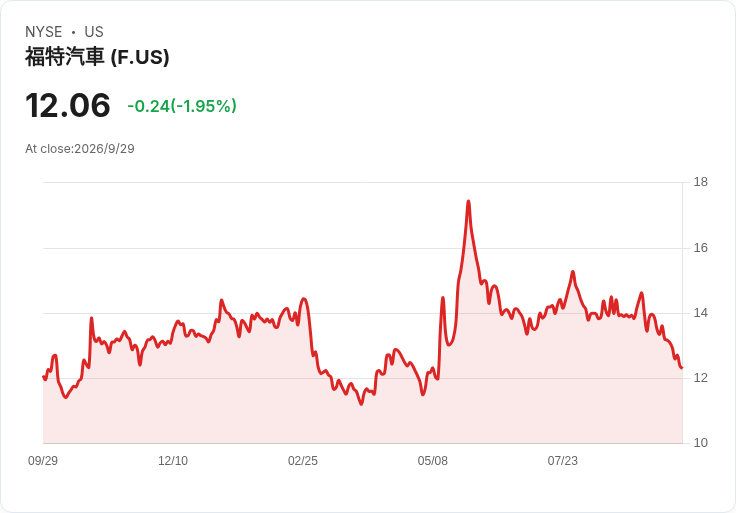Click the dot separator between NYSE and US

[x=74, y=32]
